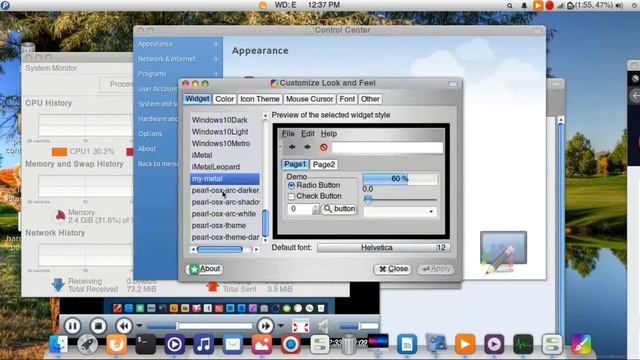Image resolution: width=640 pixels, height=360 pixels.
Task: Toggle fullscreen in the media player
Action: tap(301, 326)
